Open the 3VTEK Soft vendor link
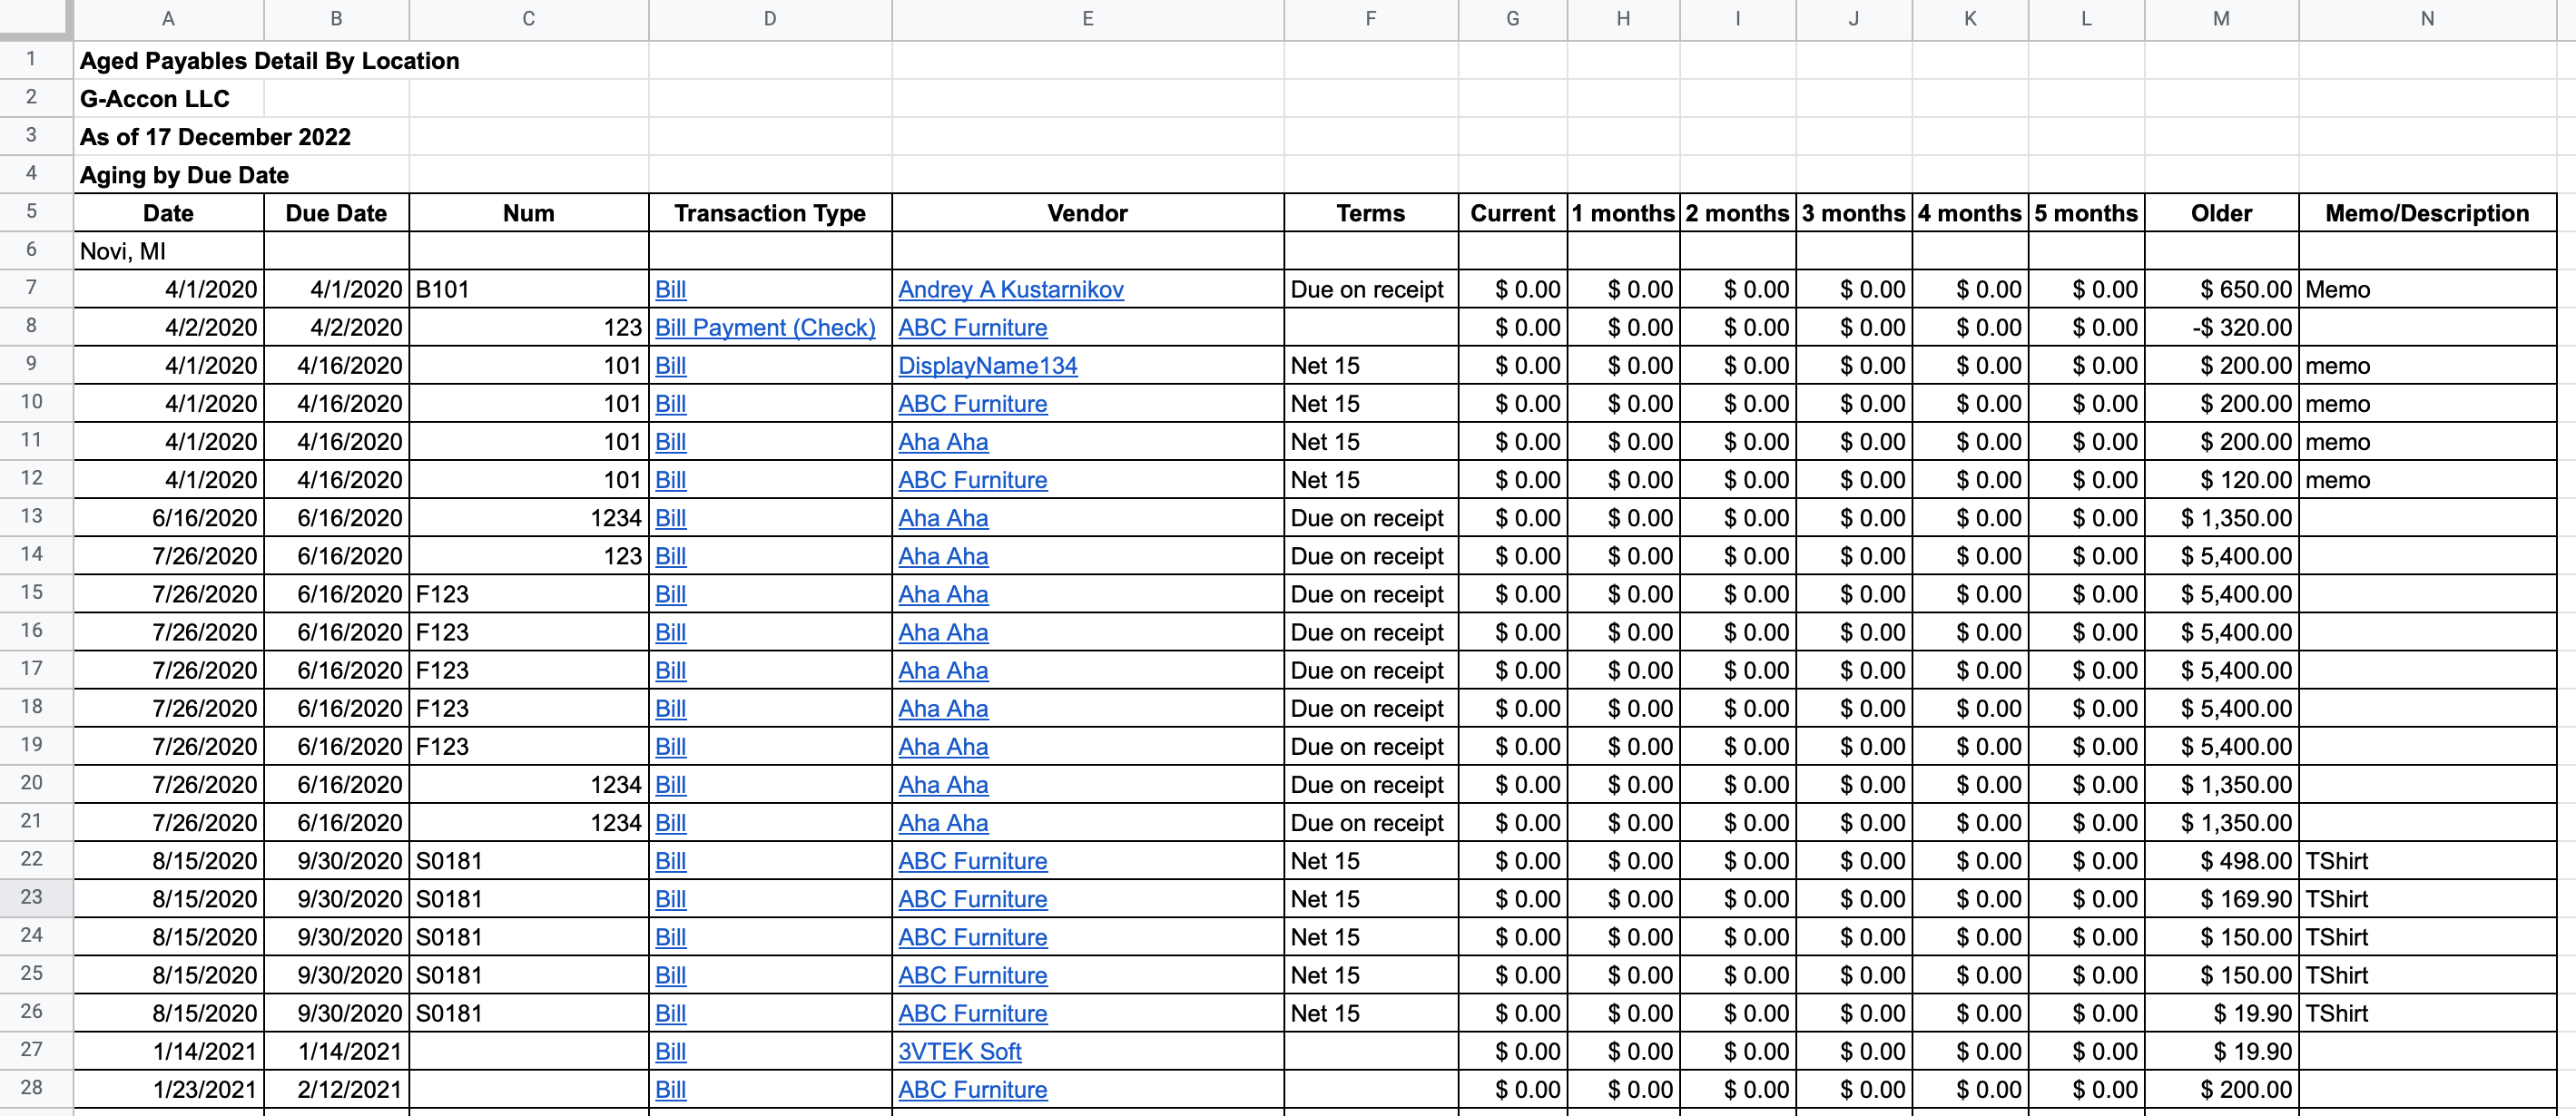 point(959,1051)
